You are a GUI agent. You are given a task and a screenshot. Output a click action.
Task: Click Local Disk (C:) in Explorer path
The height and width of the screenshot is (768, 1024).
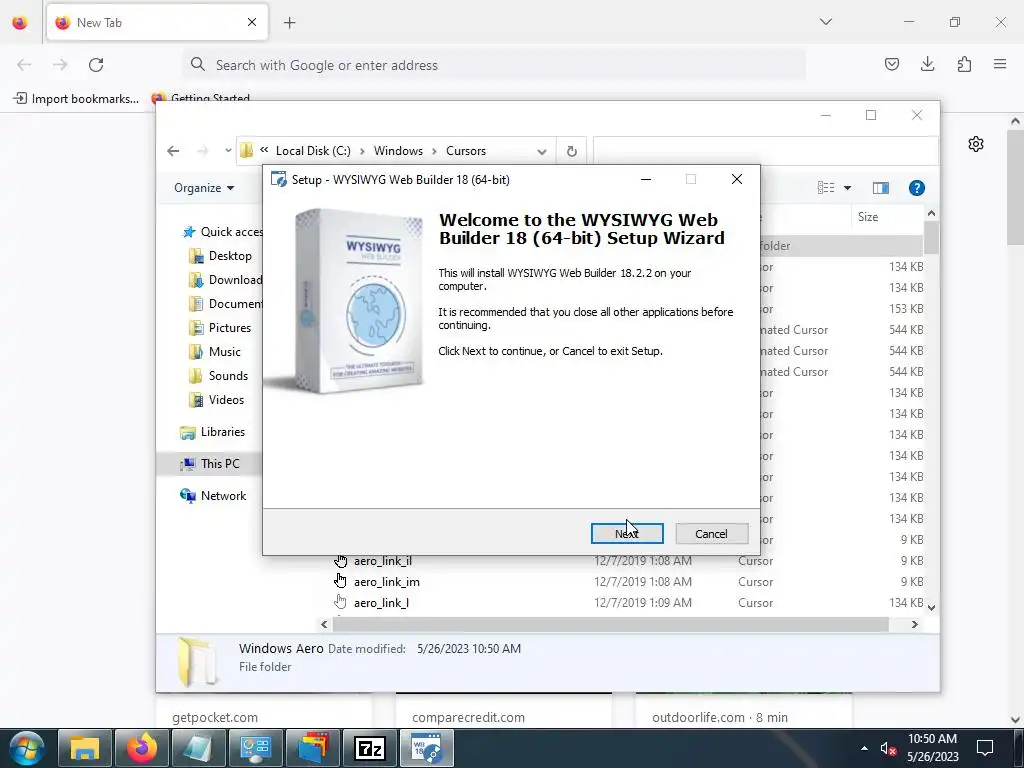click(313, 151)
